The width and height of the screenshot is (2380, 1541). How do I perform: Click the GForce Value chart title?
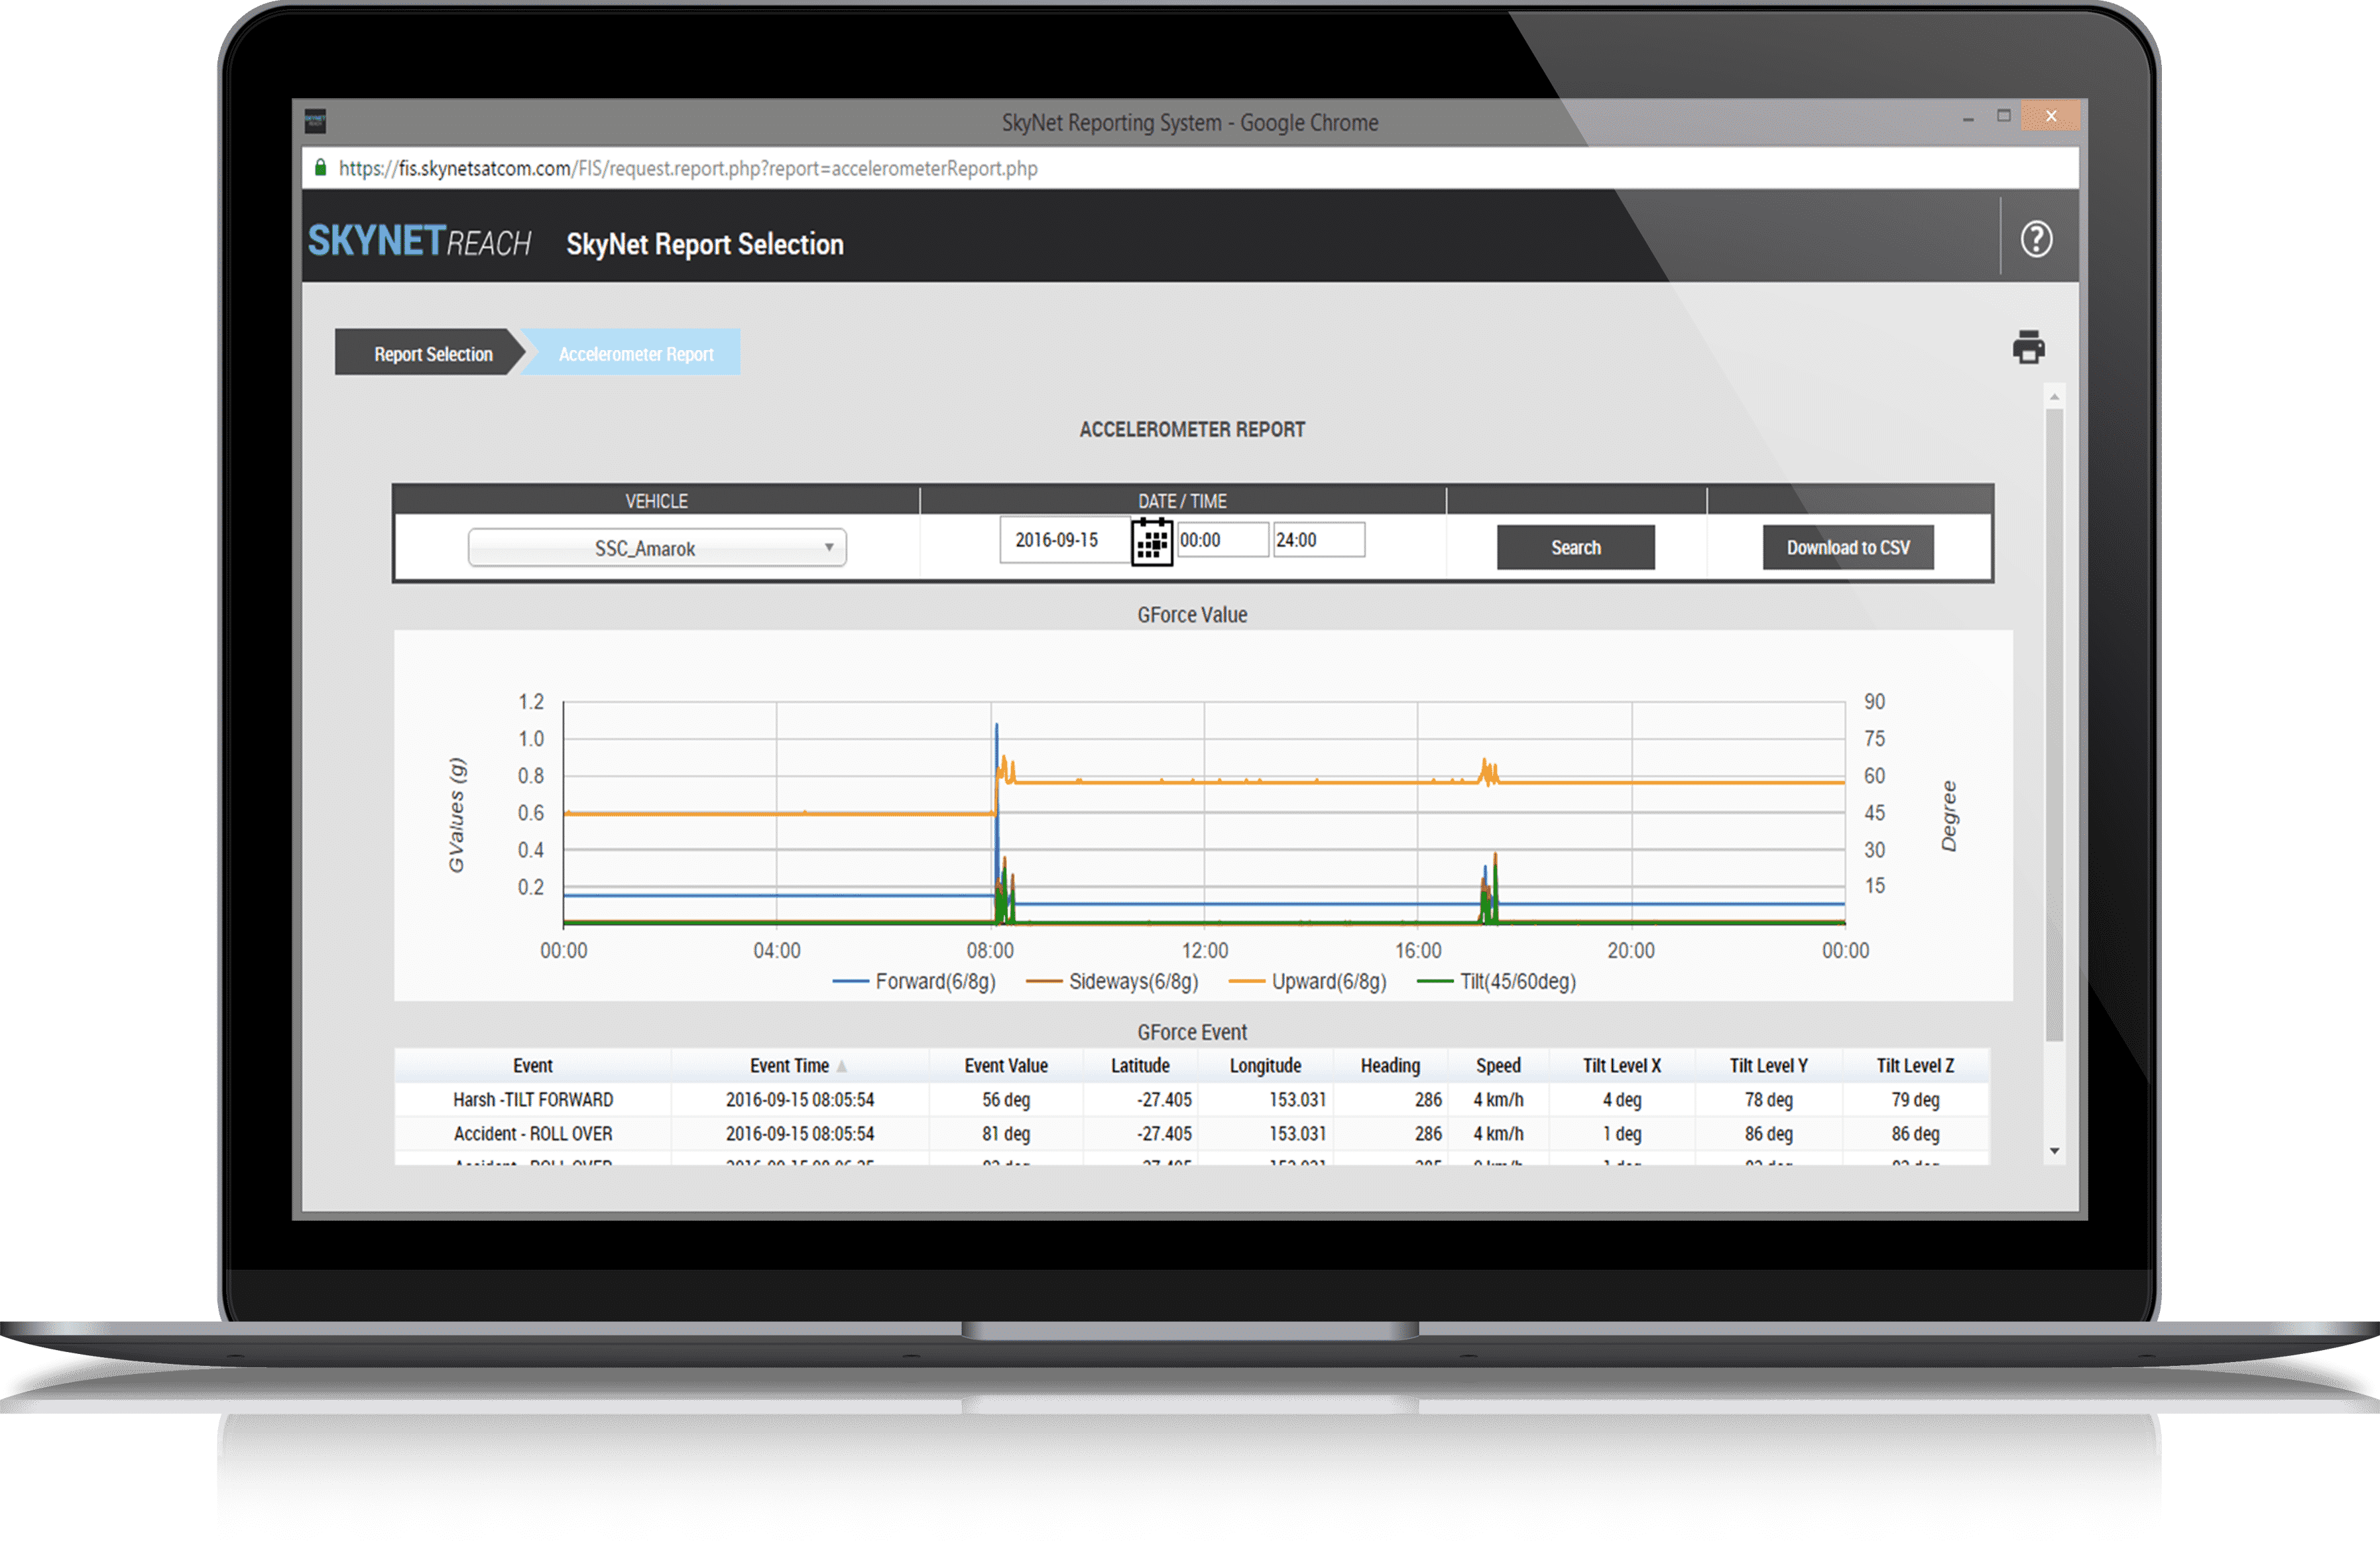pyautogui.click(x=1192, y=615)
